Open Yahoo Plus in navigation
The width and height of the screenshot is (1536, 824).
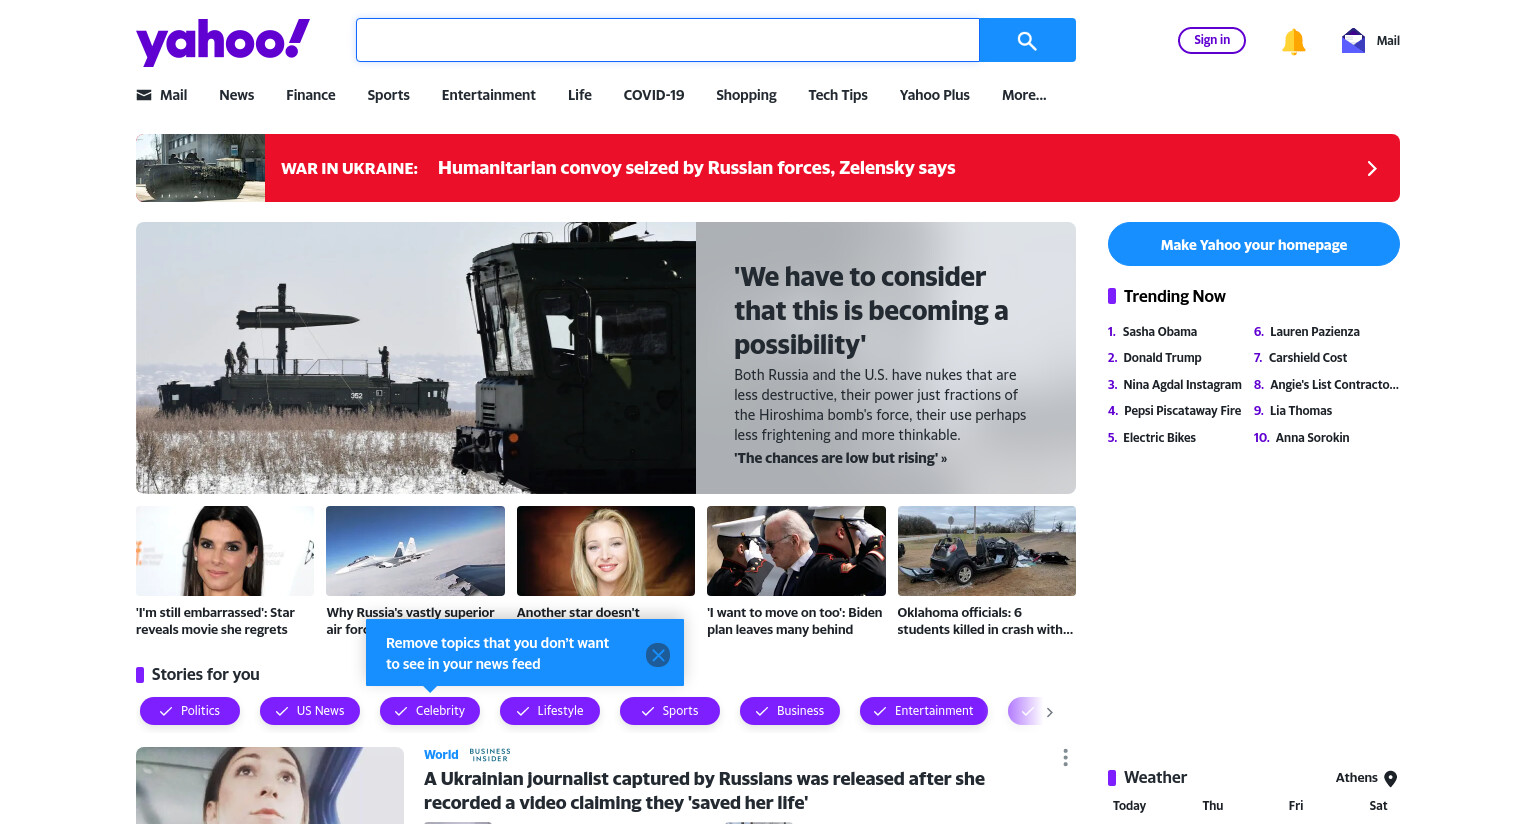pos(934,95)
